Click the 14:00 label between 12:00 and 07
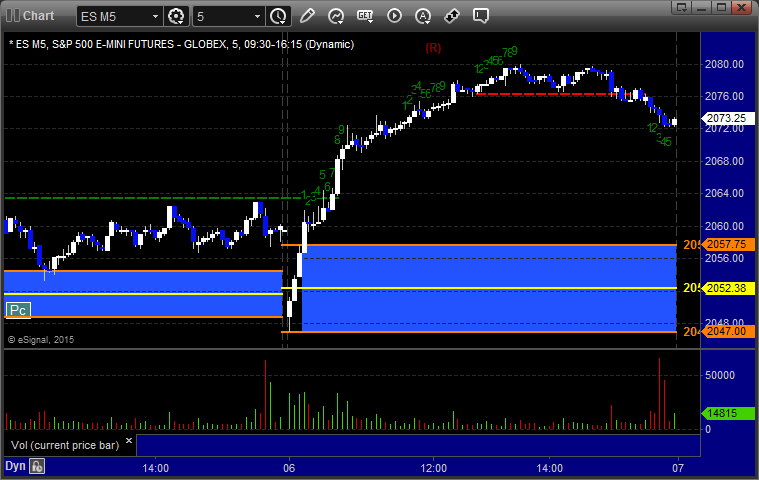 click(x=549, y=468)
